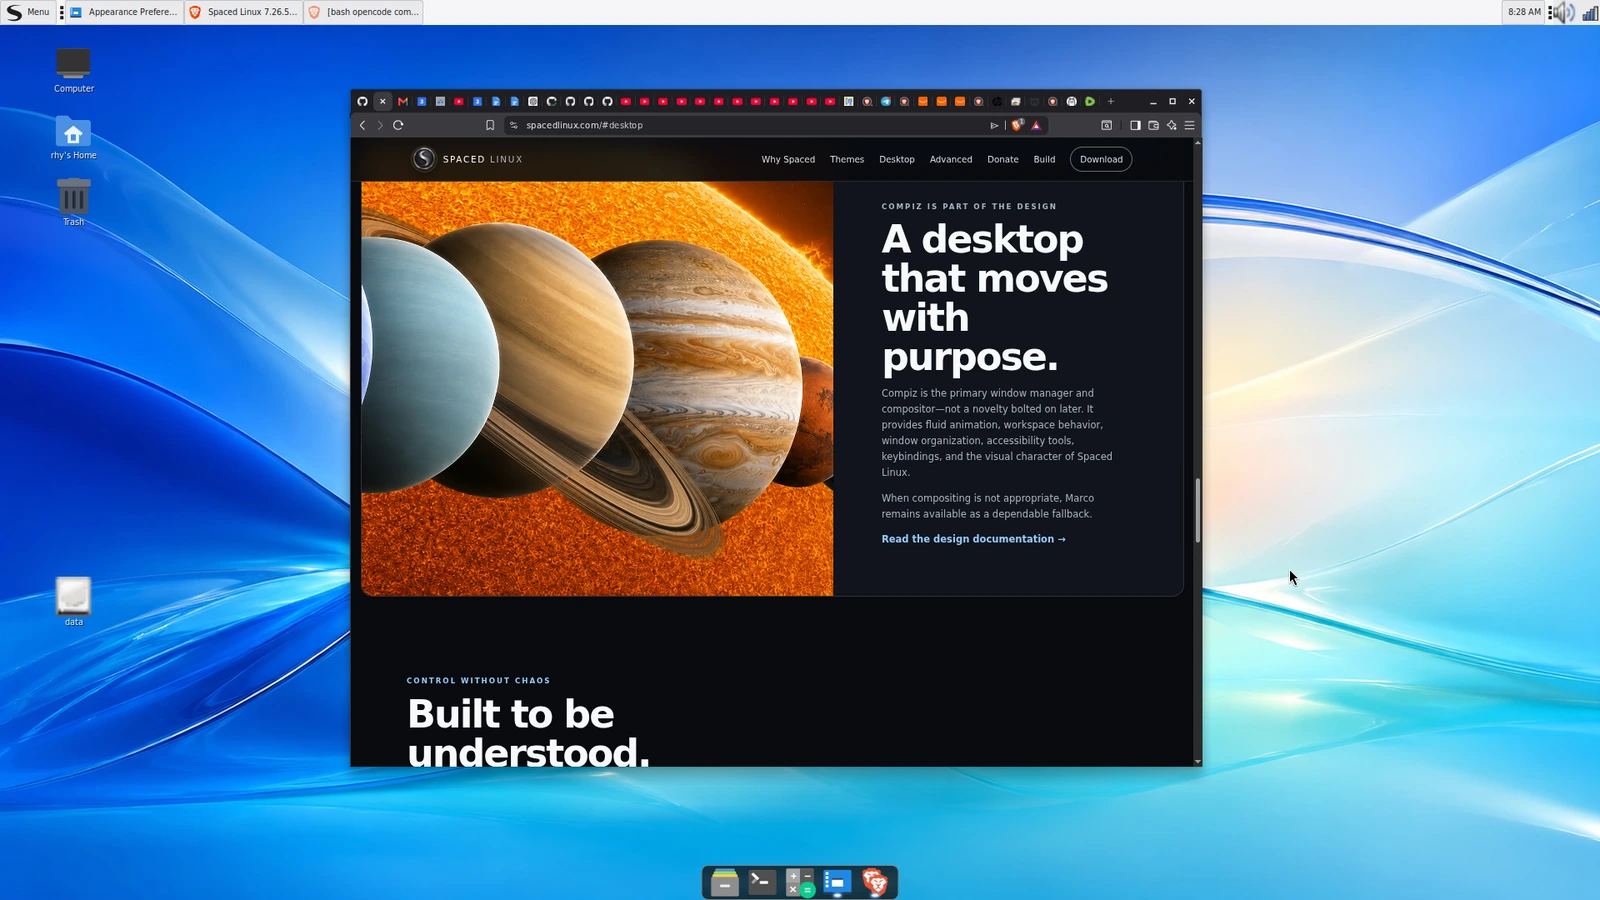This screenshot has height=900, width=1600.
Task: Open the Computer desktop icon
Action: coord(73,70)
